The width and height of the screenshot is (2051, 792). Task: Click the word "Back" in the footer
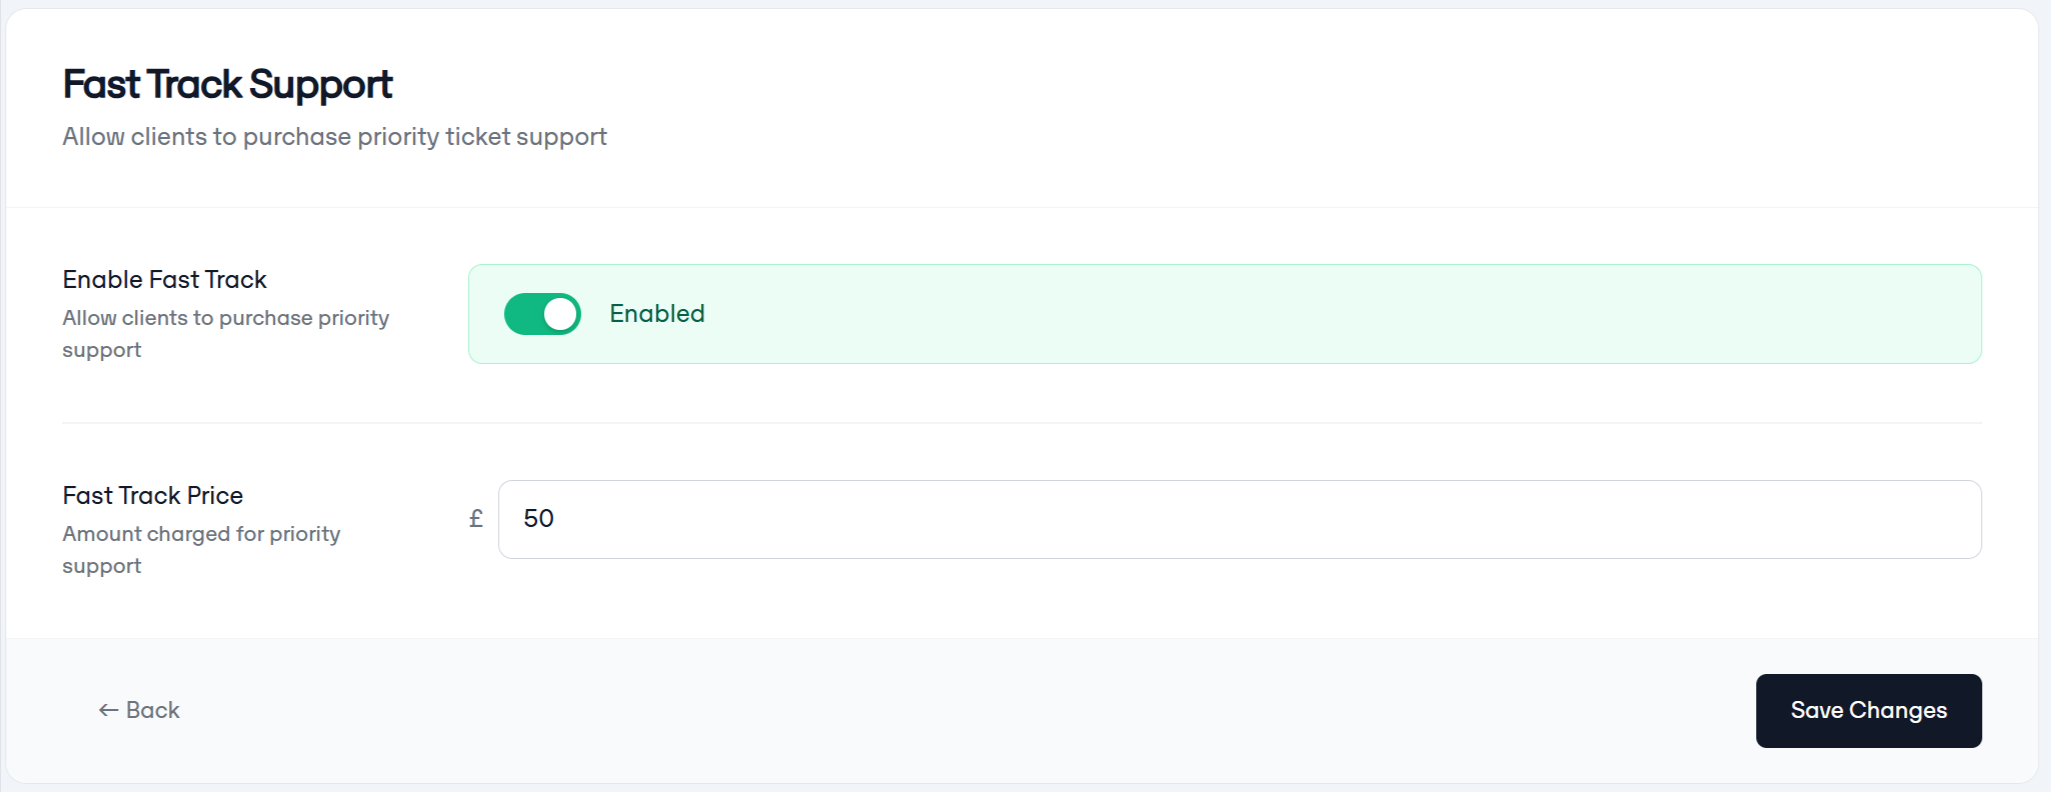tap(153, 710)
